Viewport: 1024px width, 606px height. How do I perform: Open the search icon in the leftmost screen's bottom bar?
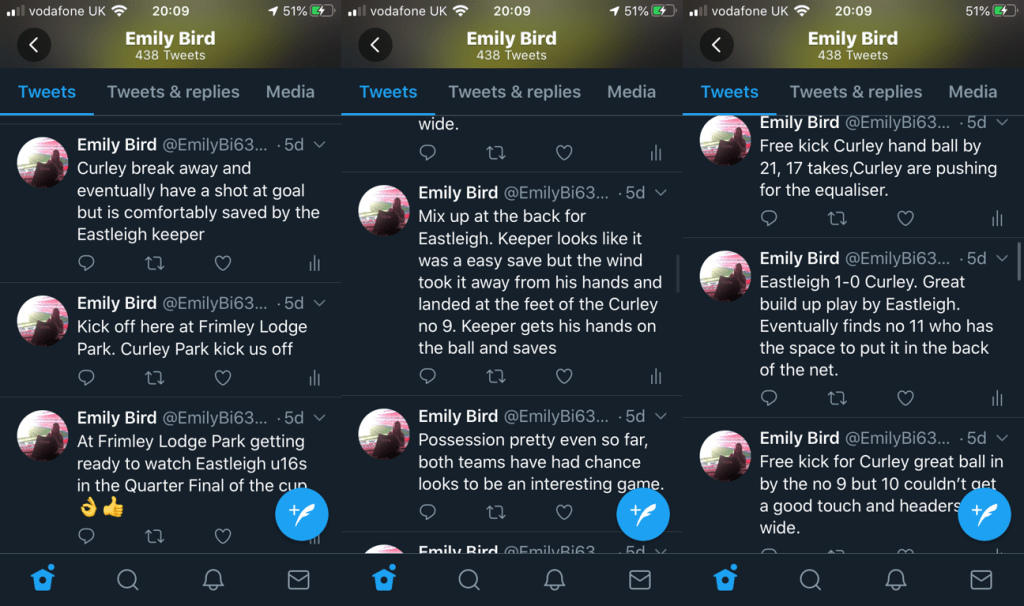tap(128, 580)
